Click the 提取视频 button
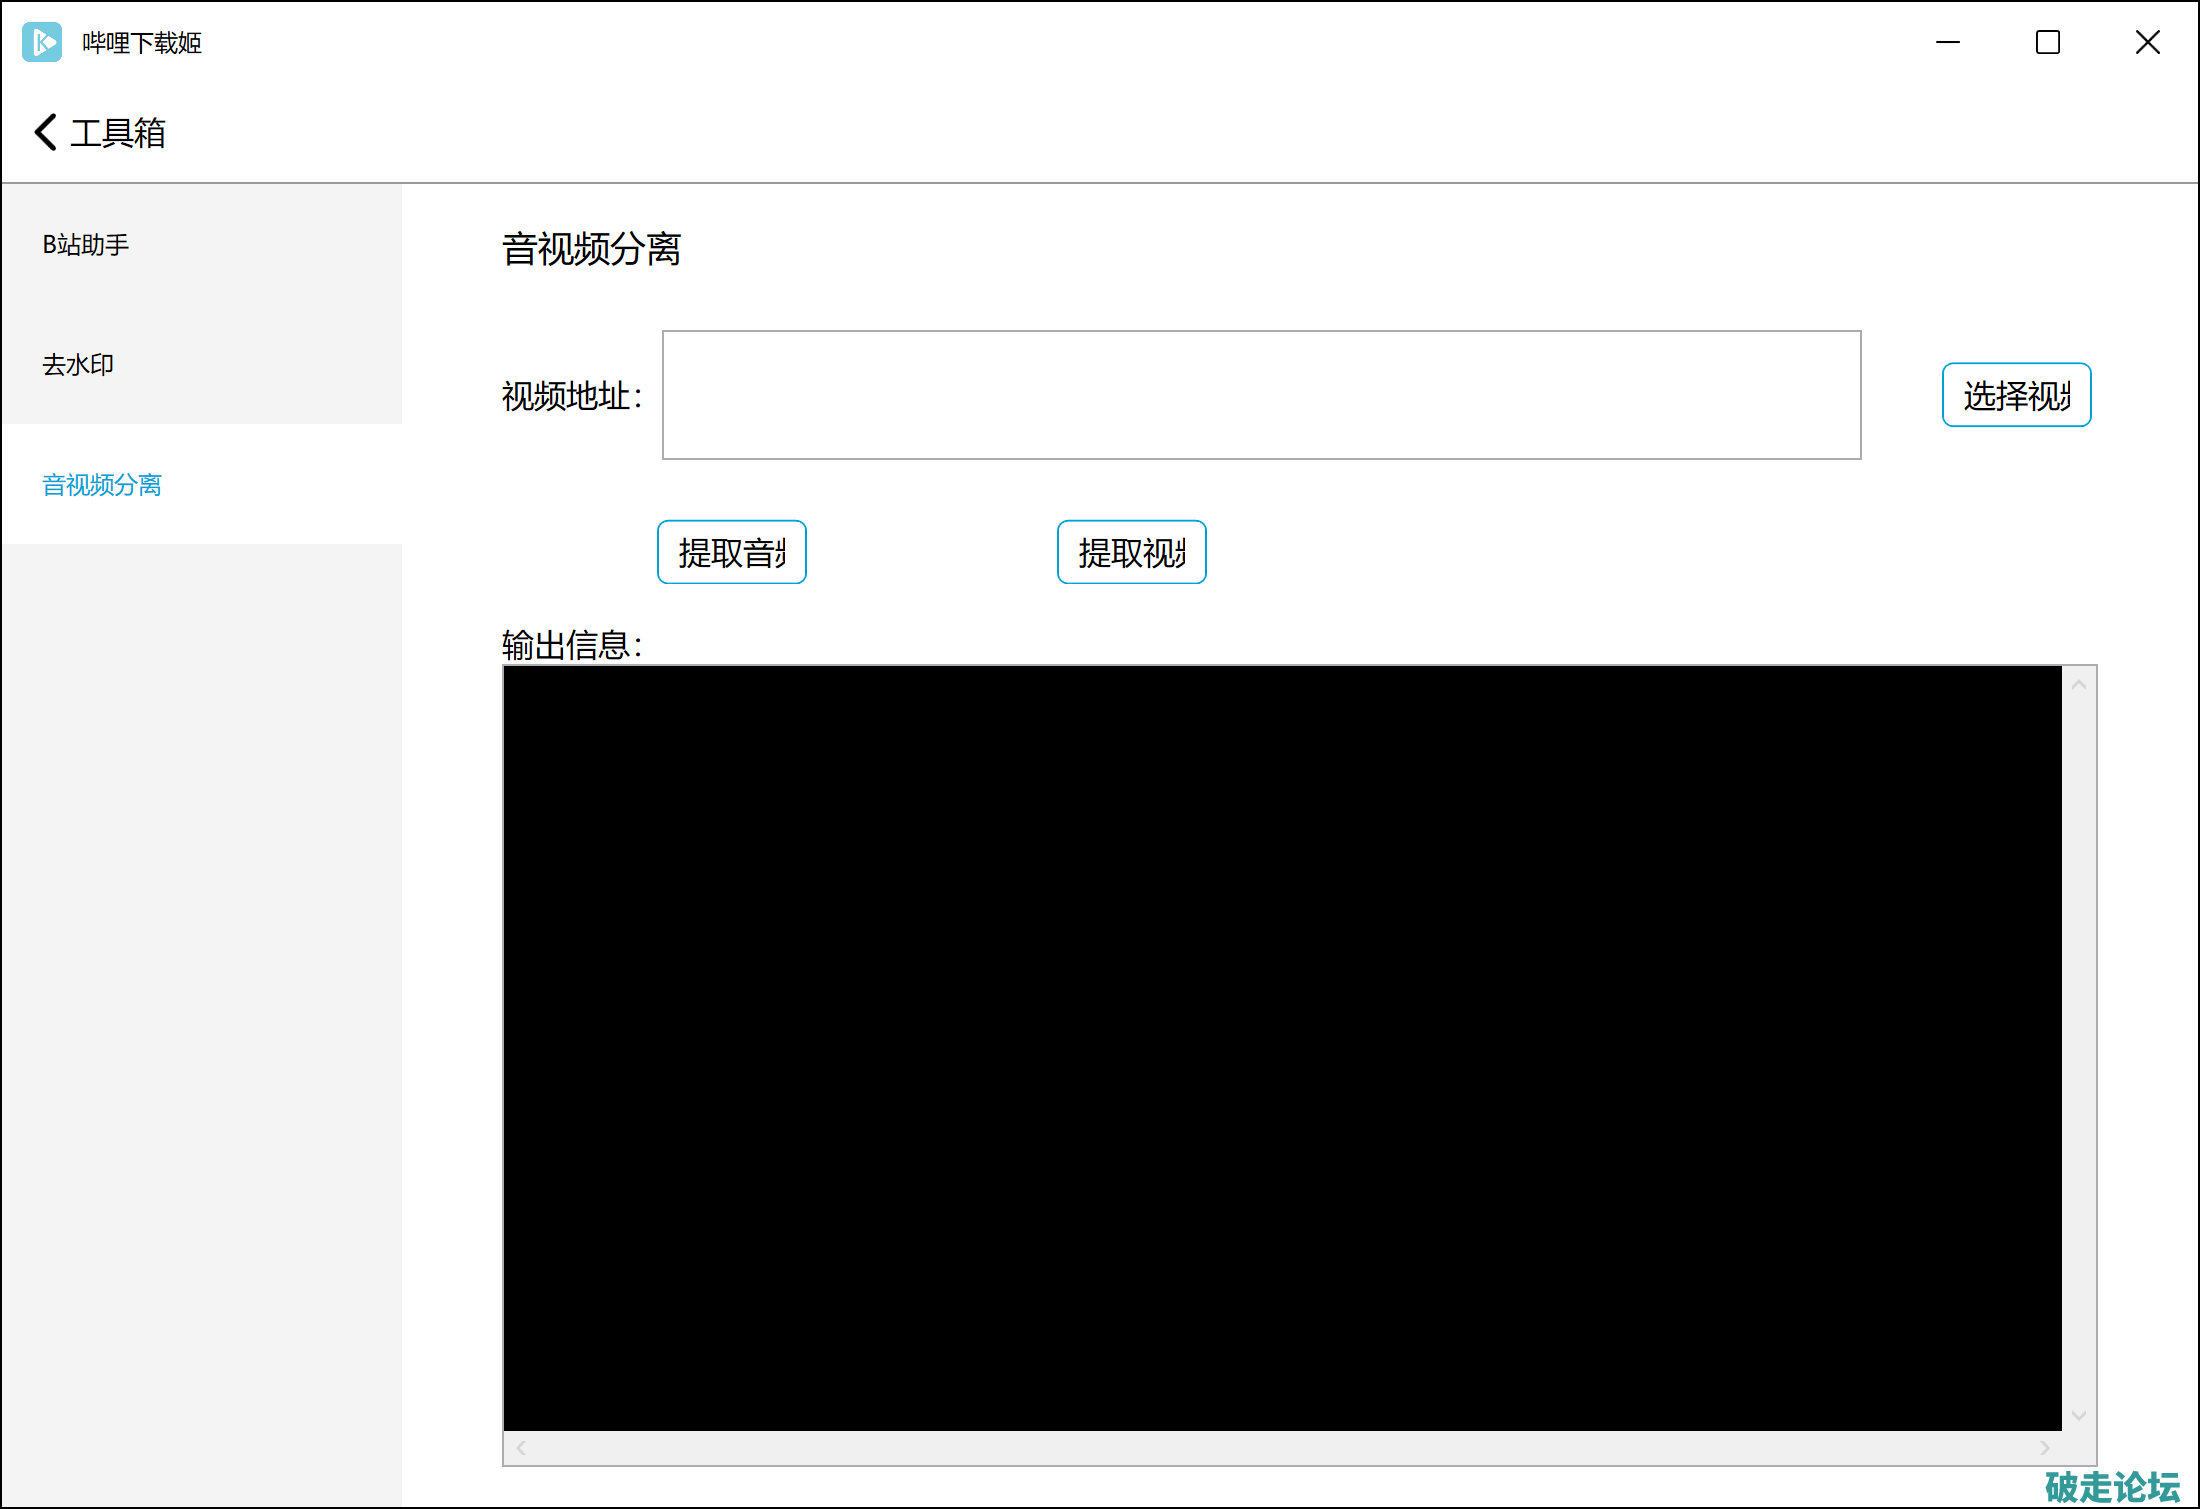This screenshot has width=2200, height=1509. (1131, 552)
